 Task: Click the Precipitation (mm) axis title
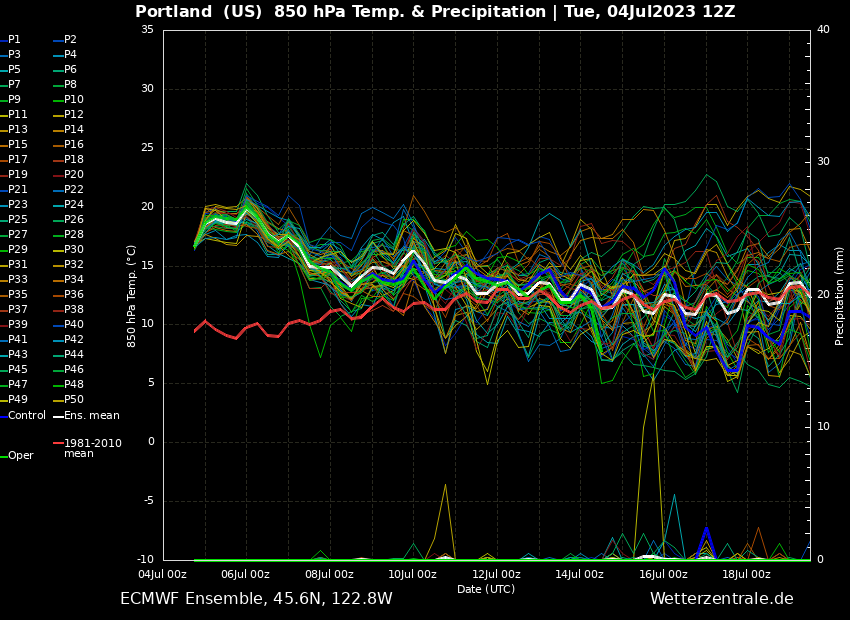(x=840, y=295)
